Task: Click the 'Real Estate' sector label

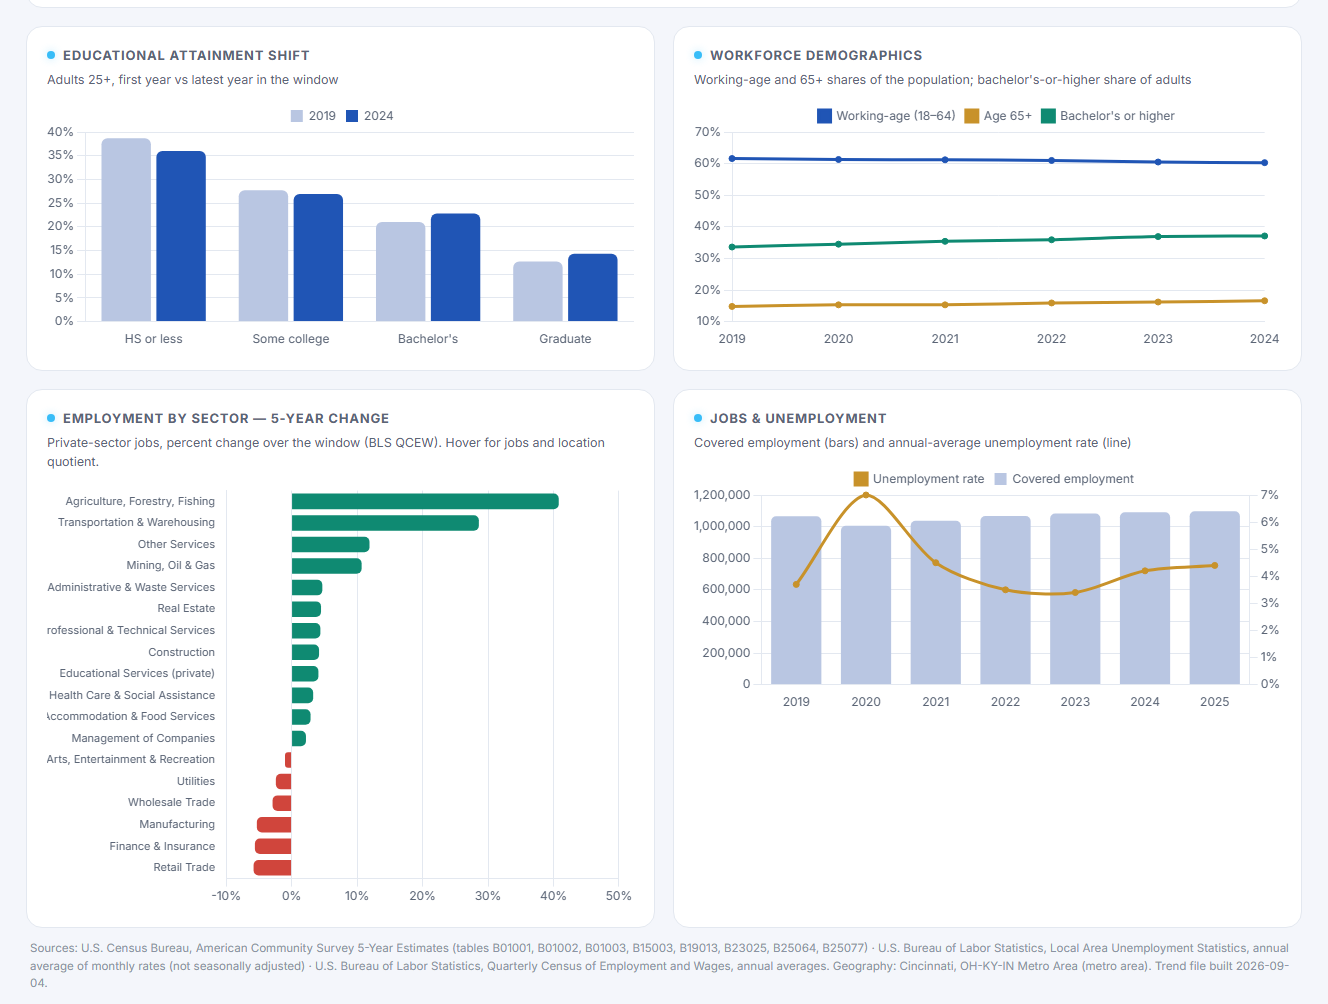Action: pos(186,608)
